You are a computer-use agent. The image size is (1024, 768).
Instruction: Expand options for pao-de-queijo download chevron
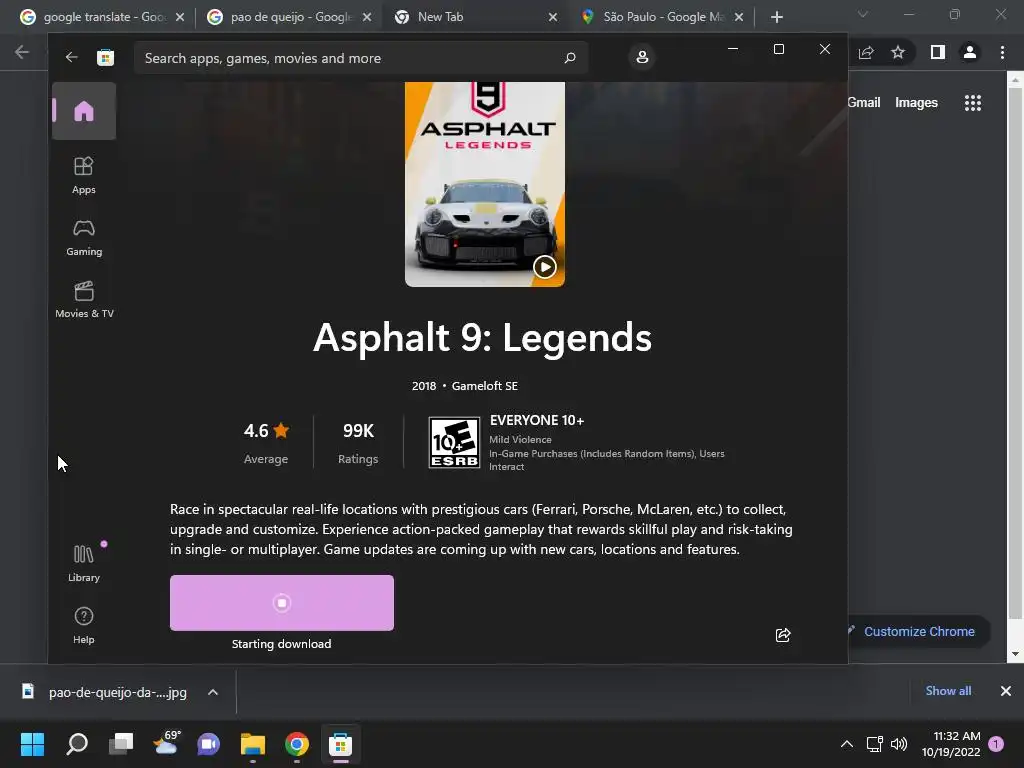[x=213, y=692]
